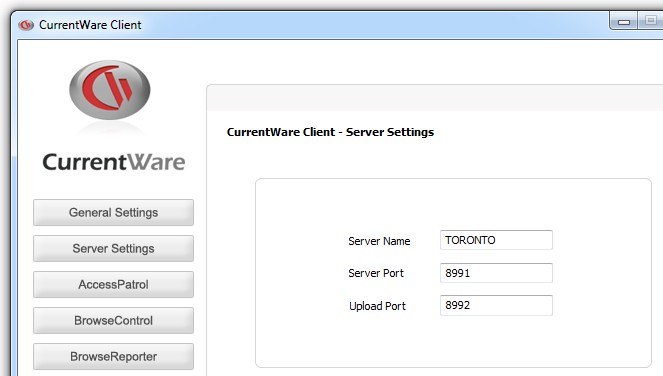The width and height of the screenshot is (663, 376).
Task: Click the Server Port label
Action: click(376, 273)
